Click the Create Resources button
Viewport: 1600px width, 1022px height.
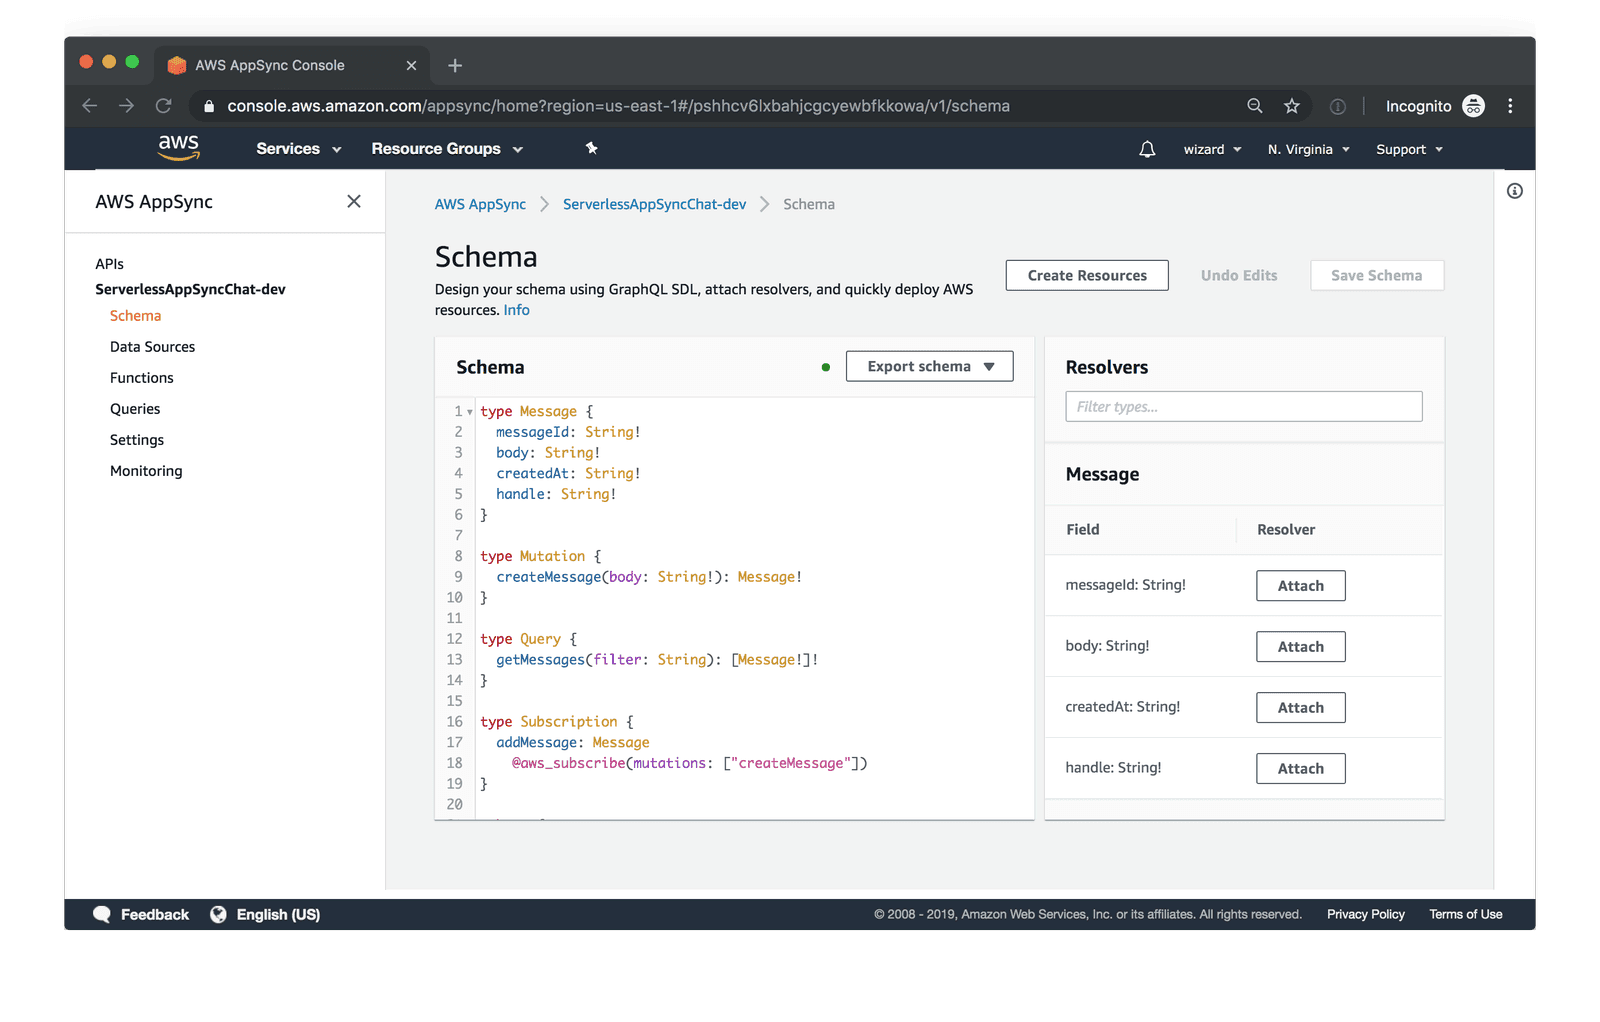pos(1086,275)
